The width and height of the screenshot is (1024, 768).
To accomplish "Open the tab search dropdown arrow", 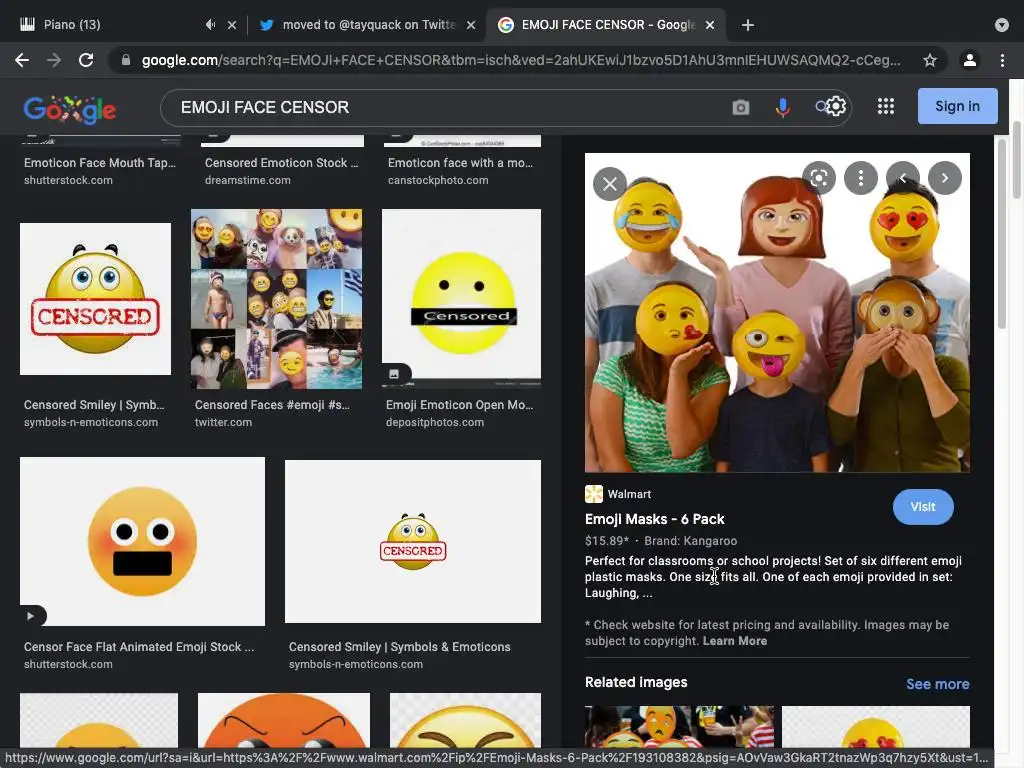I will 1001,25.
